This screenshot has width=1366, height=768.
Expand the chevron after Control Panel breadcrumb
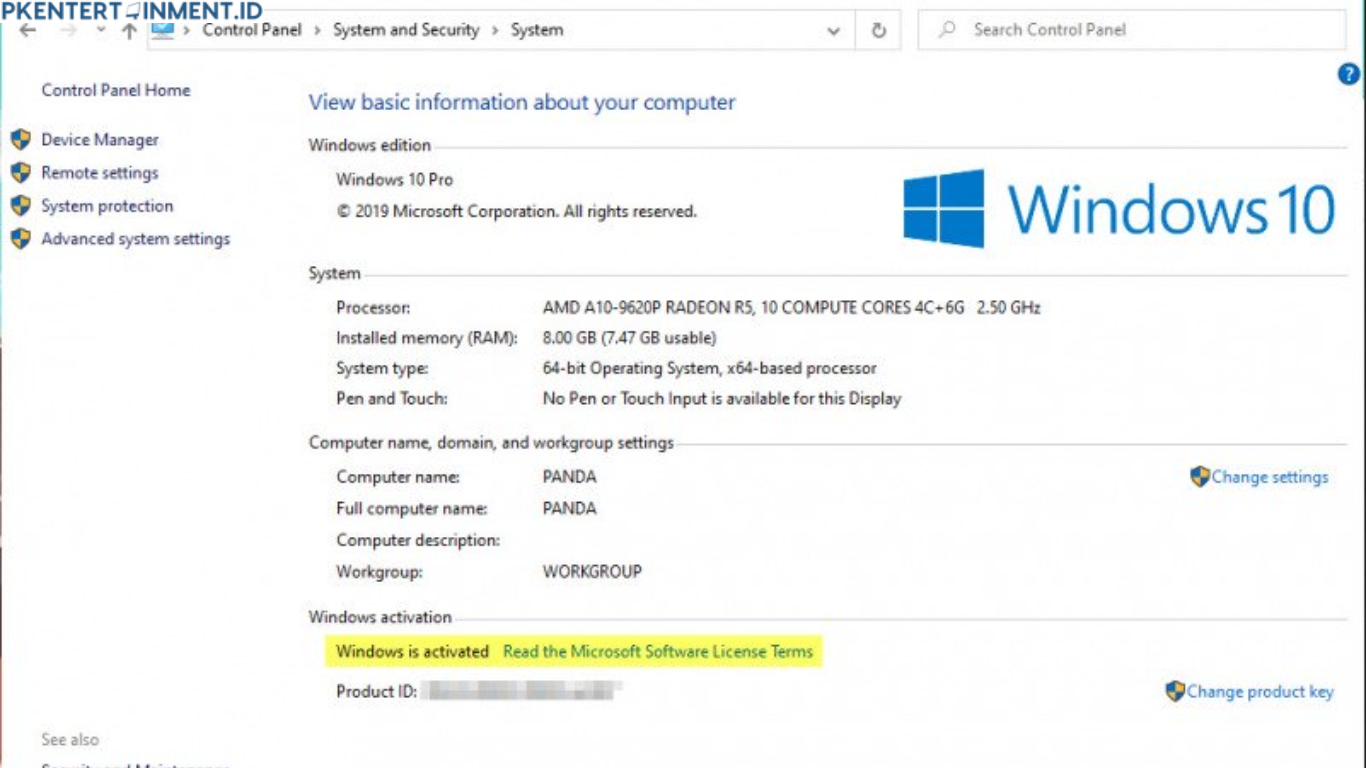click(318, 31)
